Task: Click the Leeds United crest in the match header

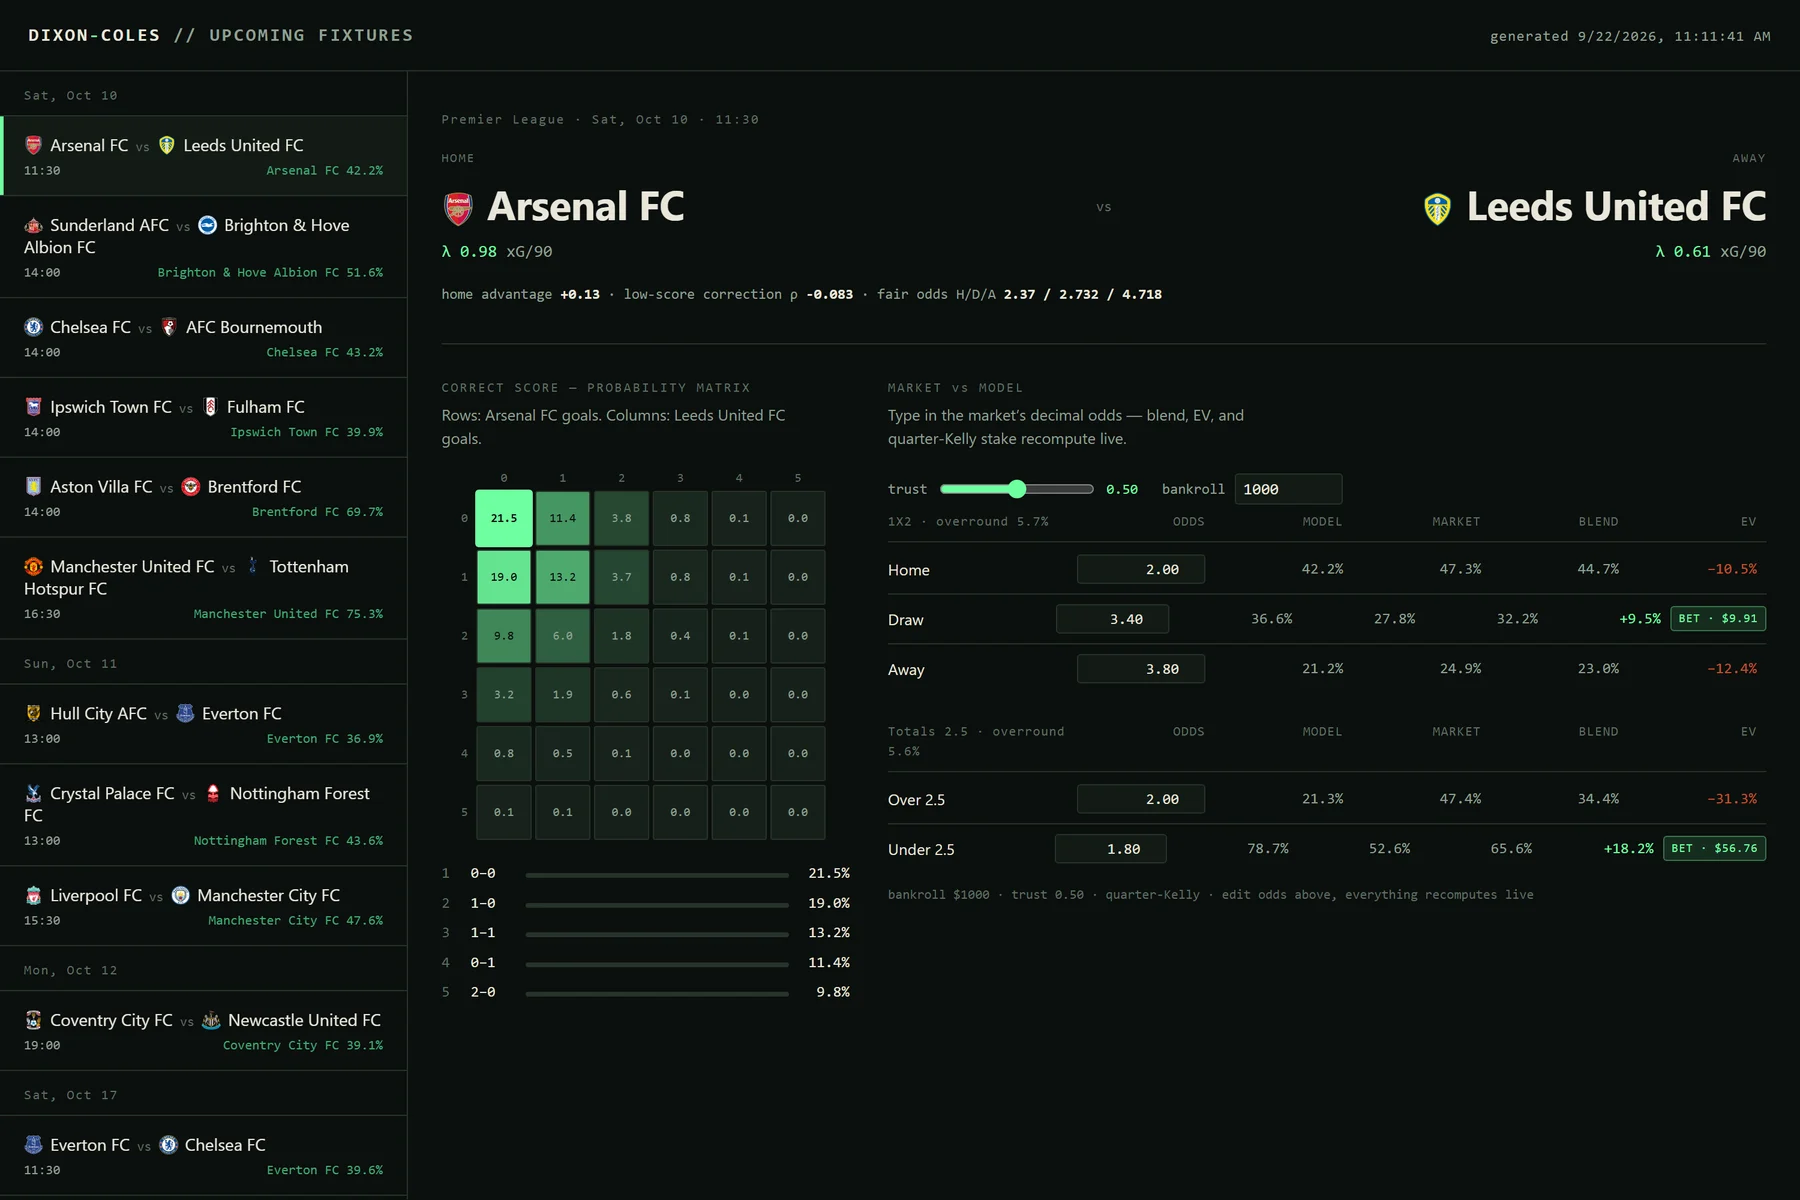Action: (x=1437, y=208)
